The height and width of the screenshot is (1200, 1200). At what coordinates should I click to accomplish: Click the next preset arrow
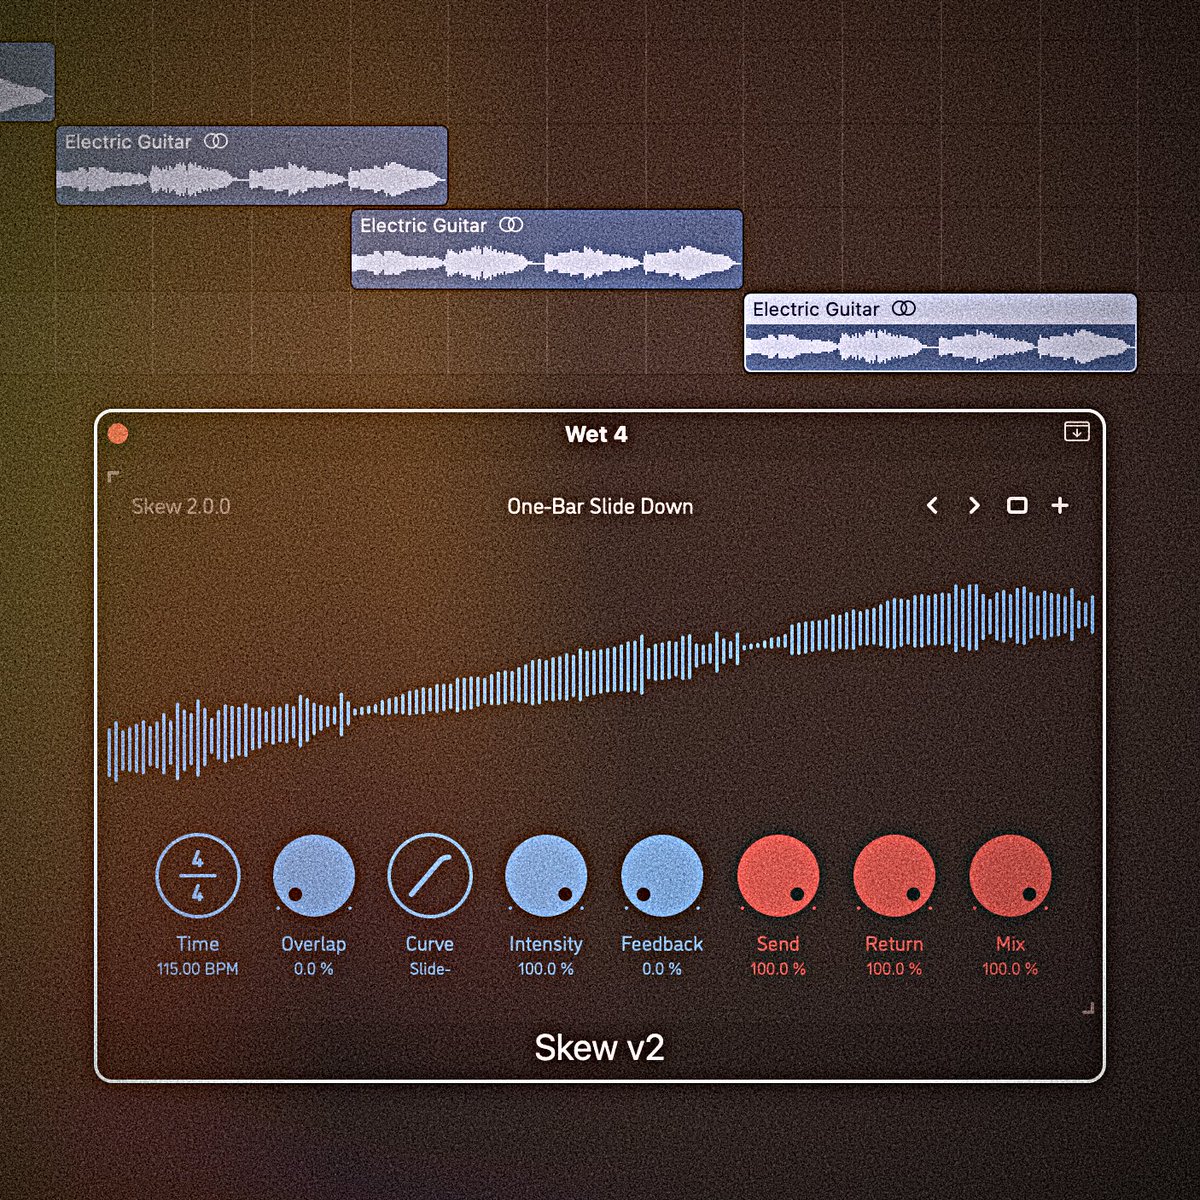[974, 506]
